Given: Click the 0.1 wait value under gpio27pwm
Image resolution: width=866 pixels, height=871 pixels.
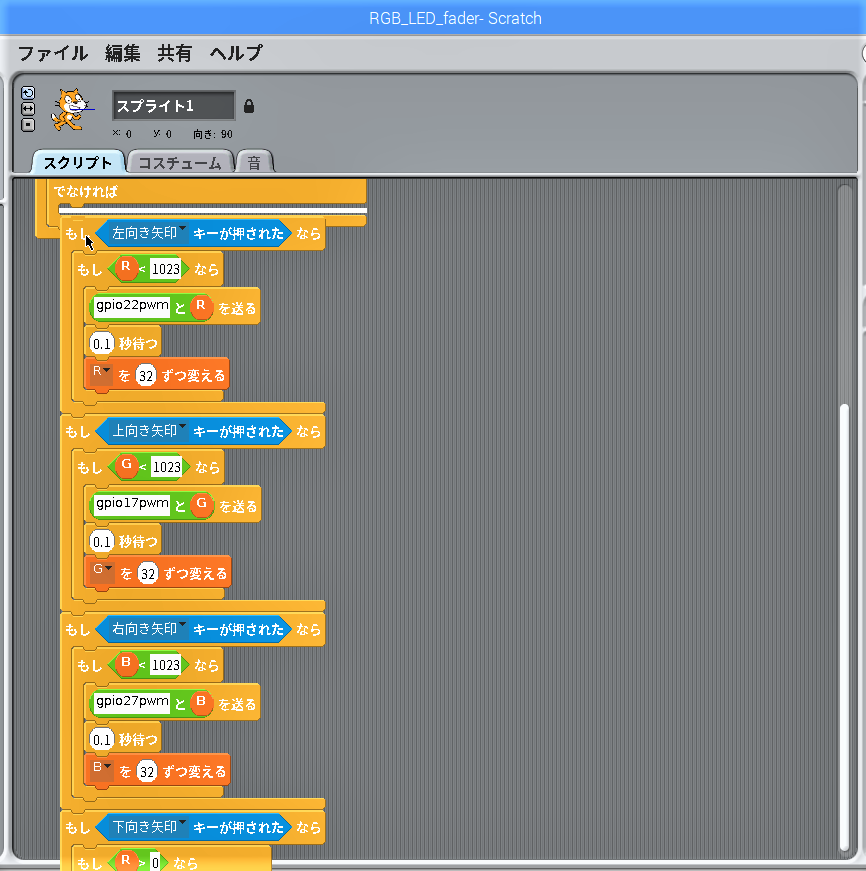Looking at the screenshot, I should tap(102, 740).
